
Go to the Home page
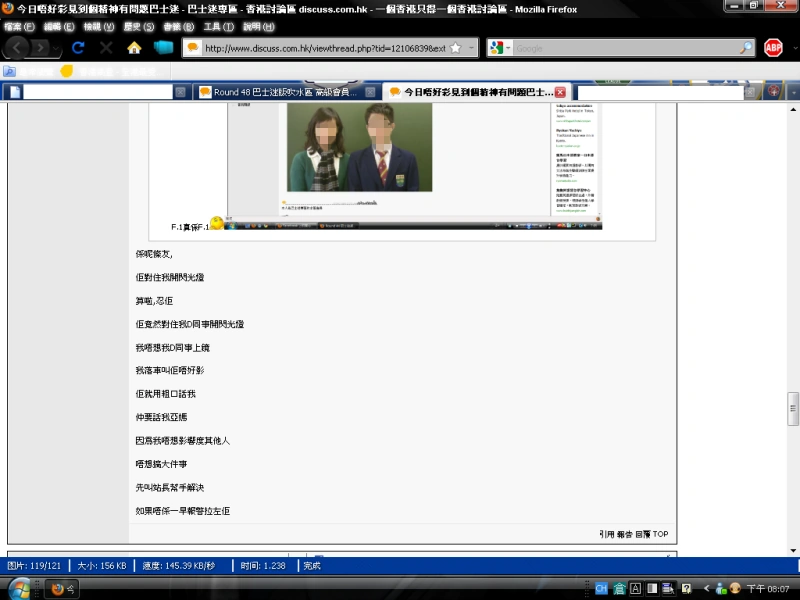click(x=134, y=48)
